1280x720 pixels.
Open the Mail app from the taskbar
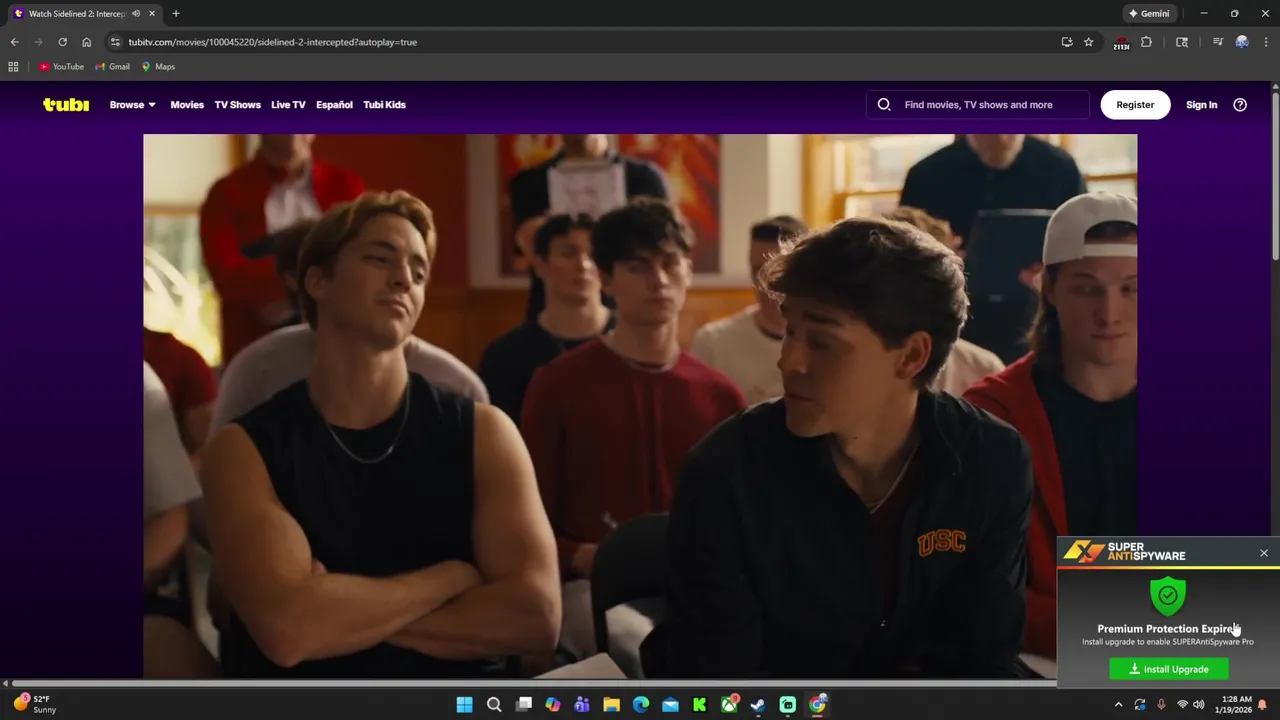pyautogui.click(x=670, y=705)
